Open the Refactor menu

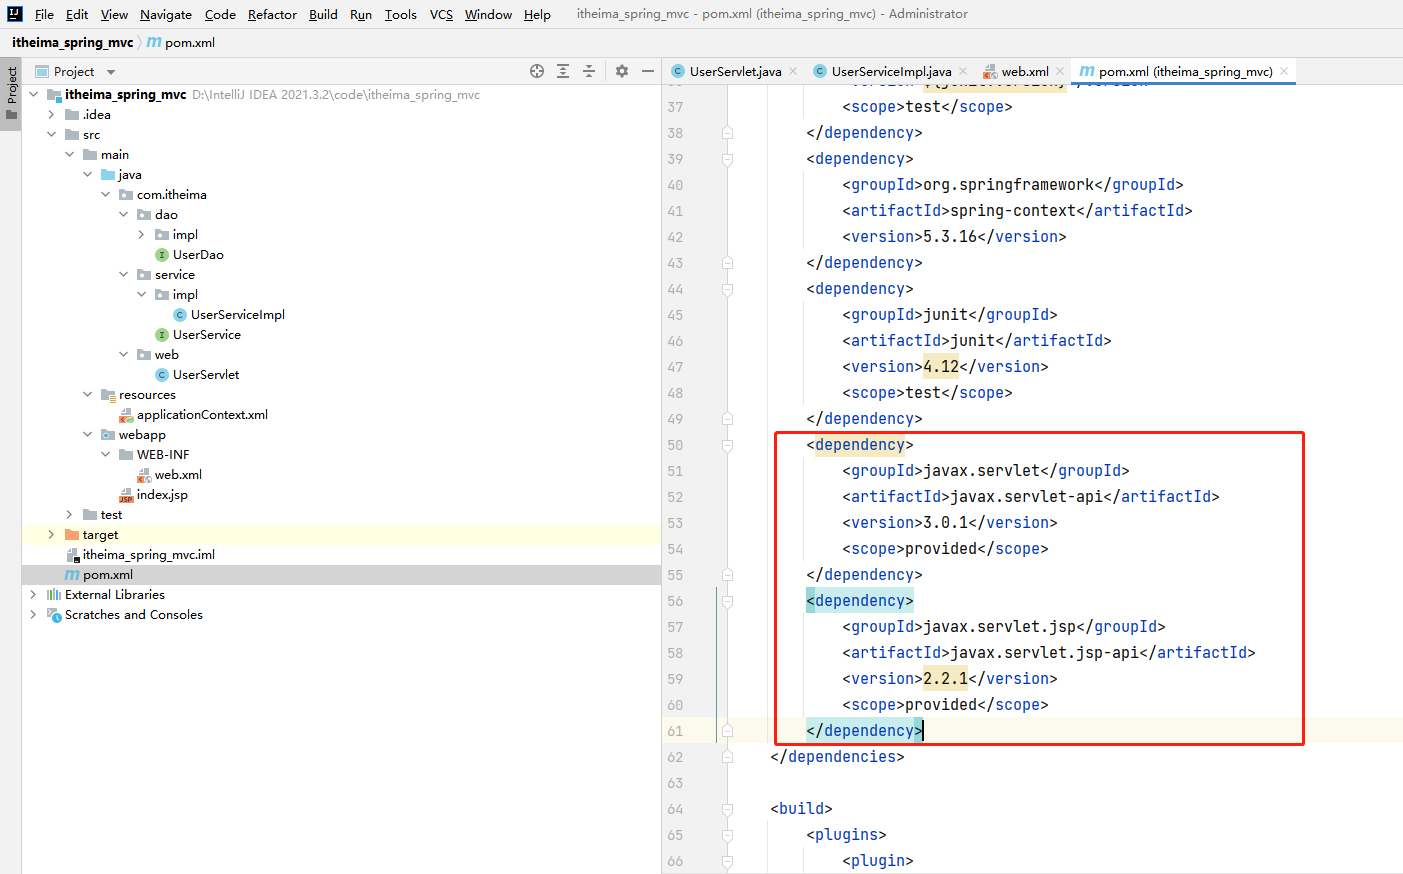click(272, 14)
